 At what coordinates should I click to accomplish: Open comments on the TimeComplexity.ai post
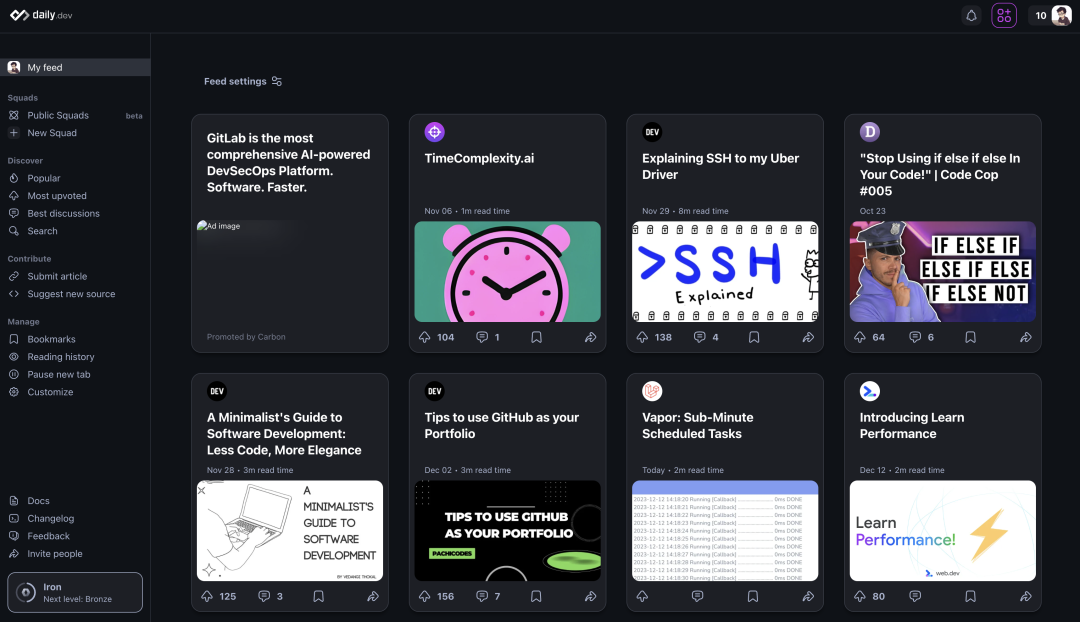point(482,337)
